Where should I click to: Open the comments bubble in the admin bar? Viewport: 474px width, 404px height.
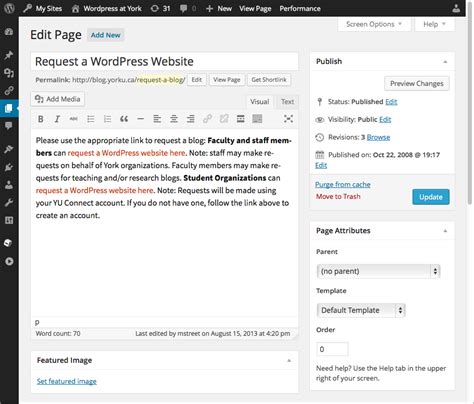(188, 8)
